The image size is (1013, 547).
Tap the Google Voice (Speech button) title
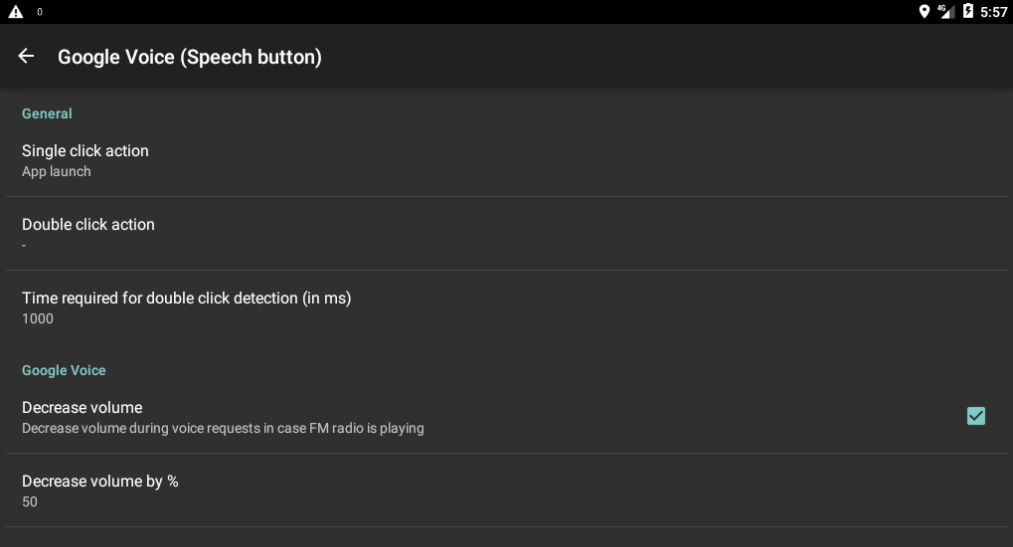(190, 57)
